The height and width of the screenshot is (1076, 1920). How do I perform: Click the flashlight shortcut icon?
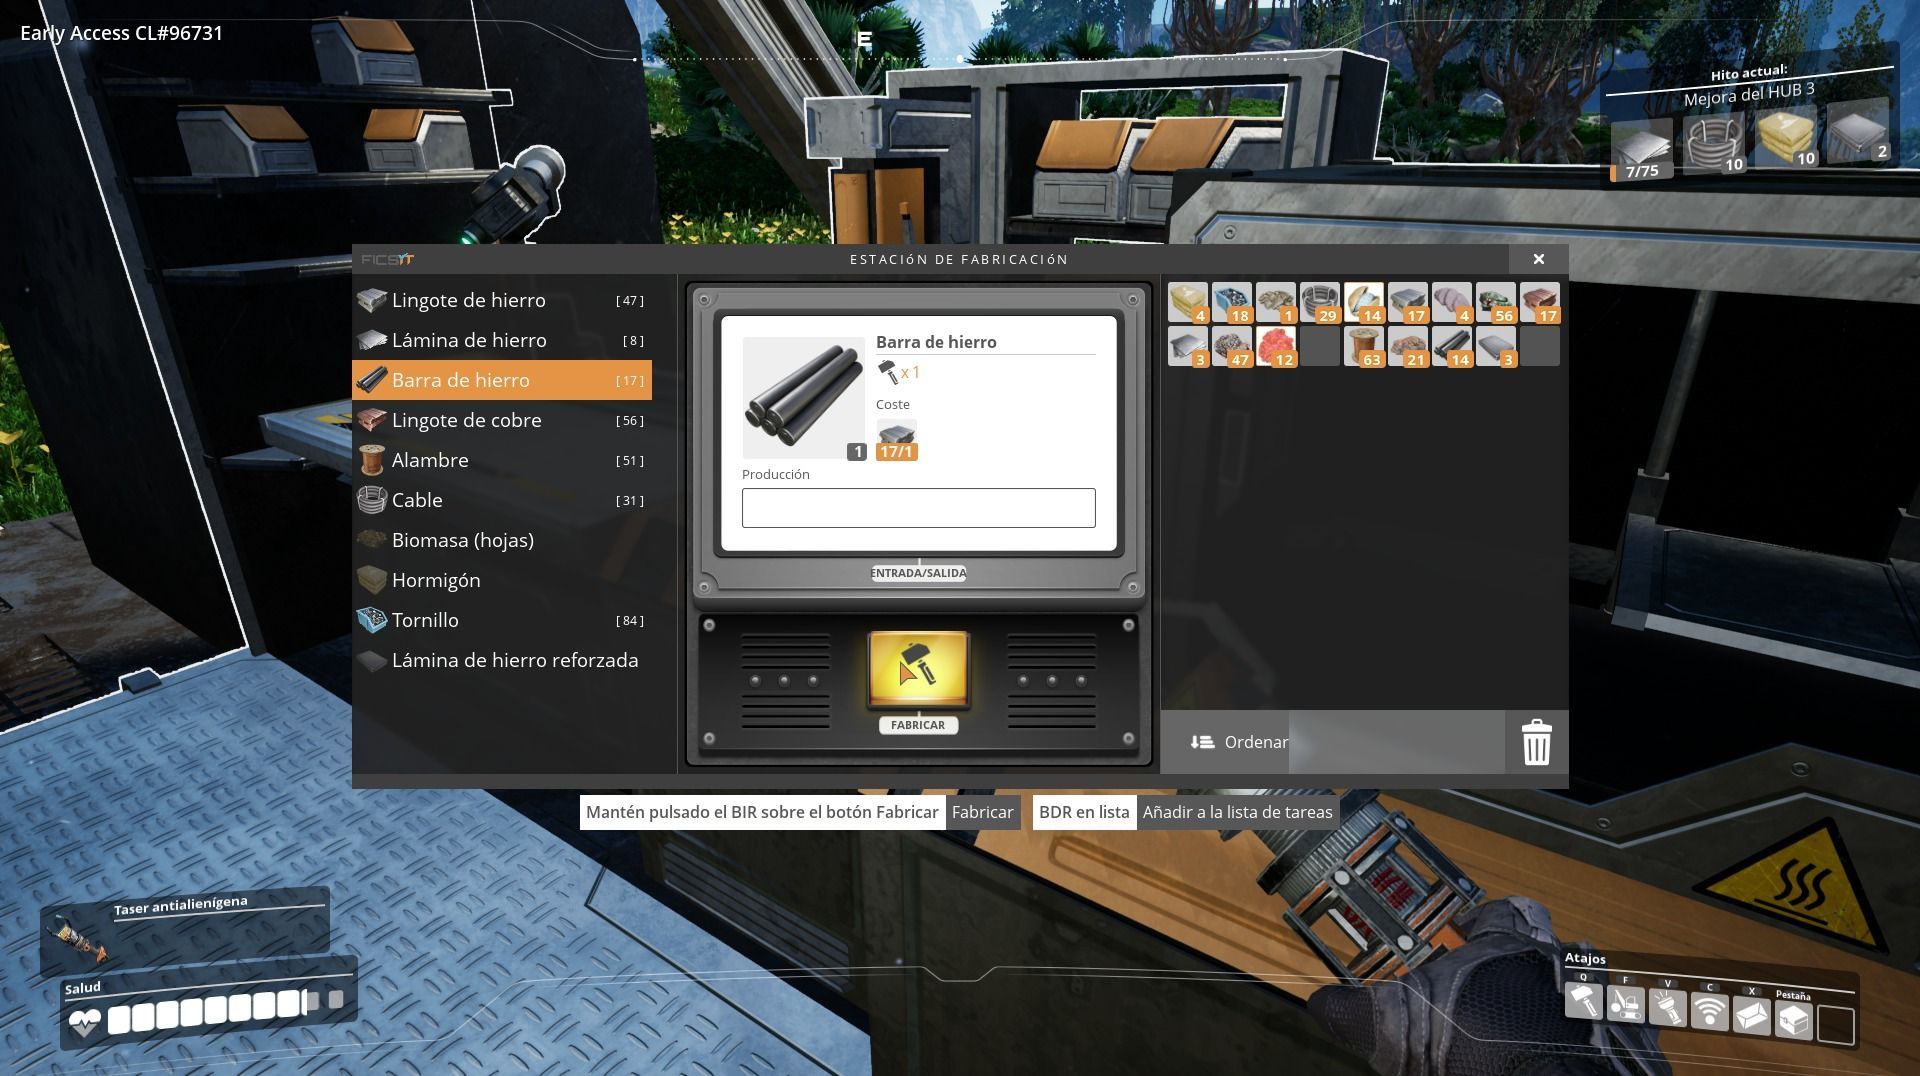[x=1667, y=1006]
